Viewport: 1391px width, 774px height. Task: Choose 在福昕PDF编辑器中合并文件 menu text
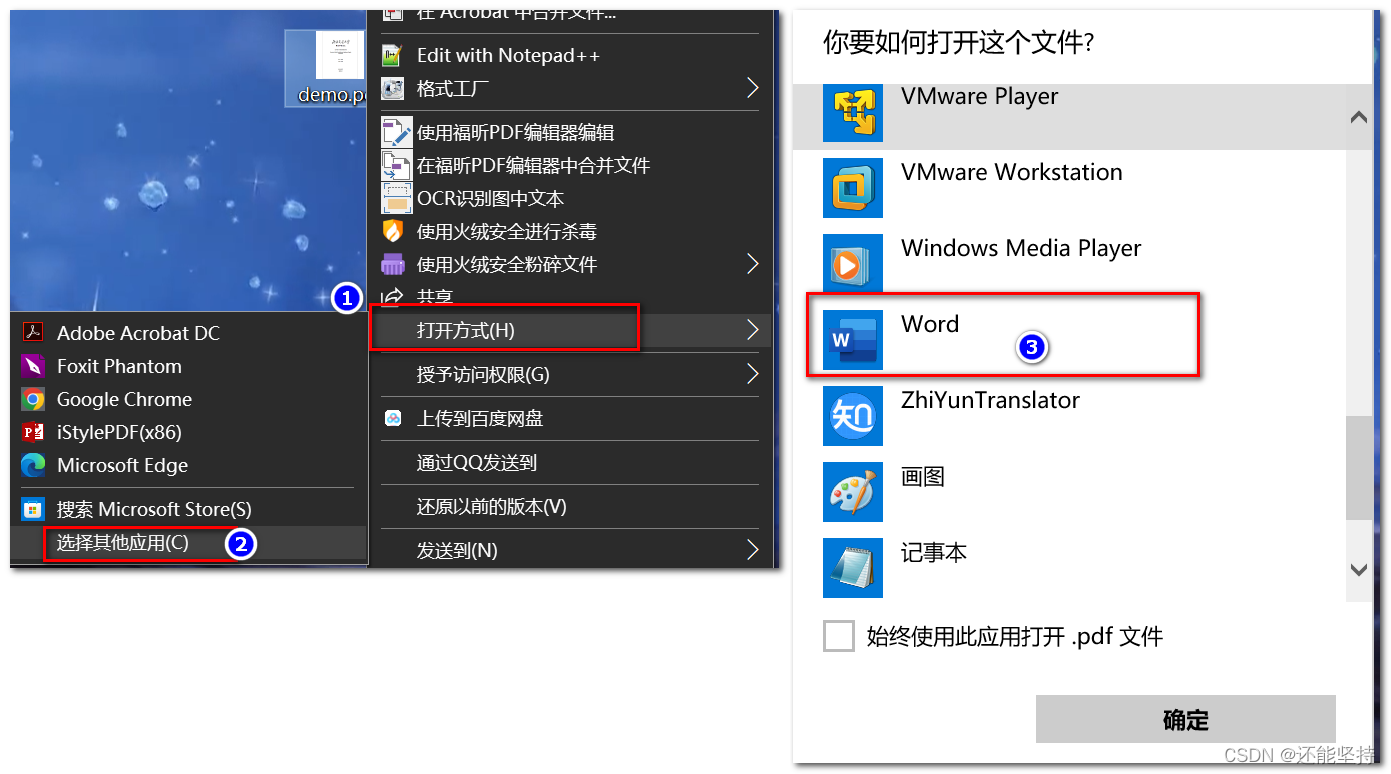(x=533, y=165)
